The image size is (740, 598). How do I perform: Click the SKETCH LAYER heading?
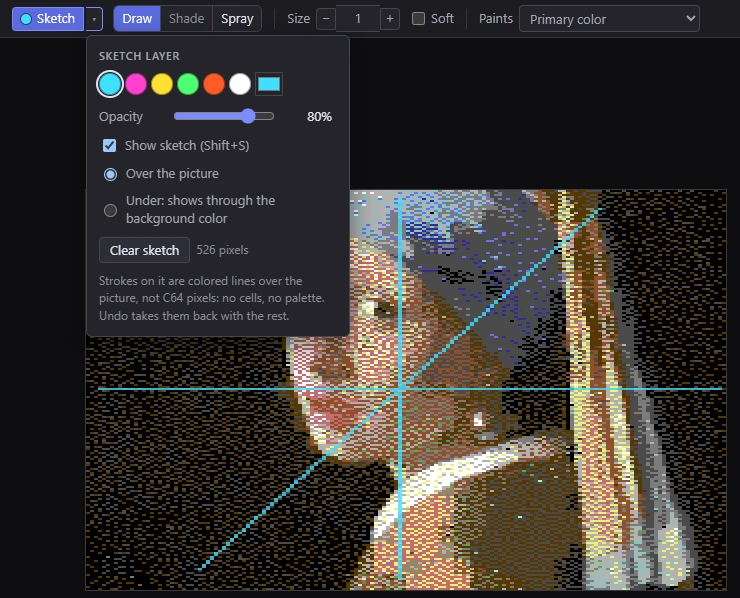139,56
